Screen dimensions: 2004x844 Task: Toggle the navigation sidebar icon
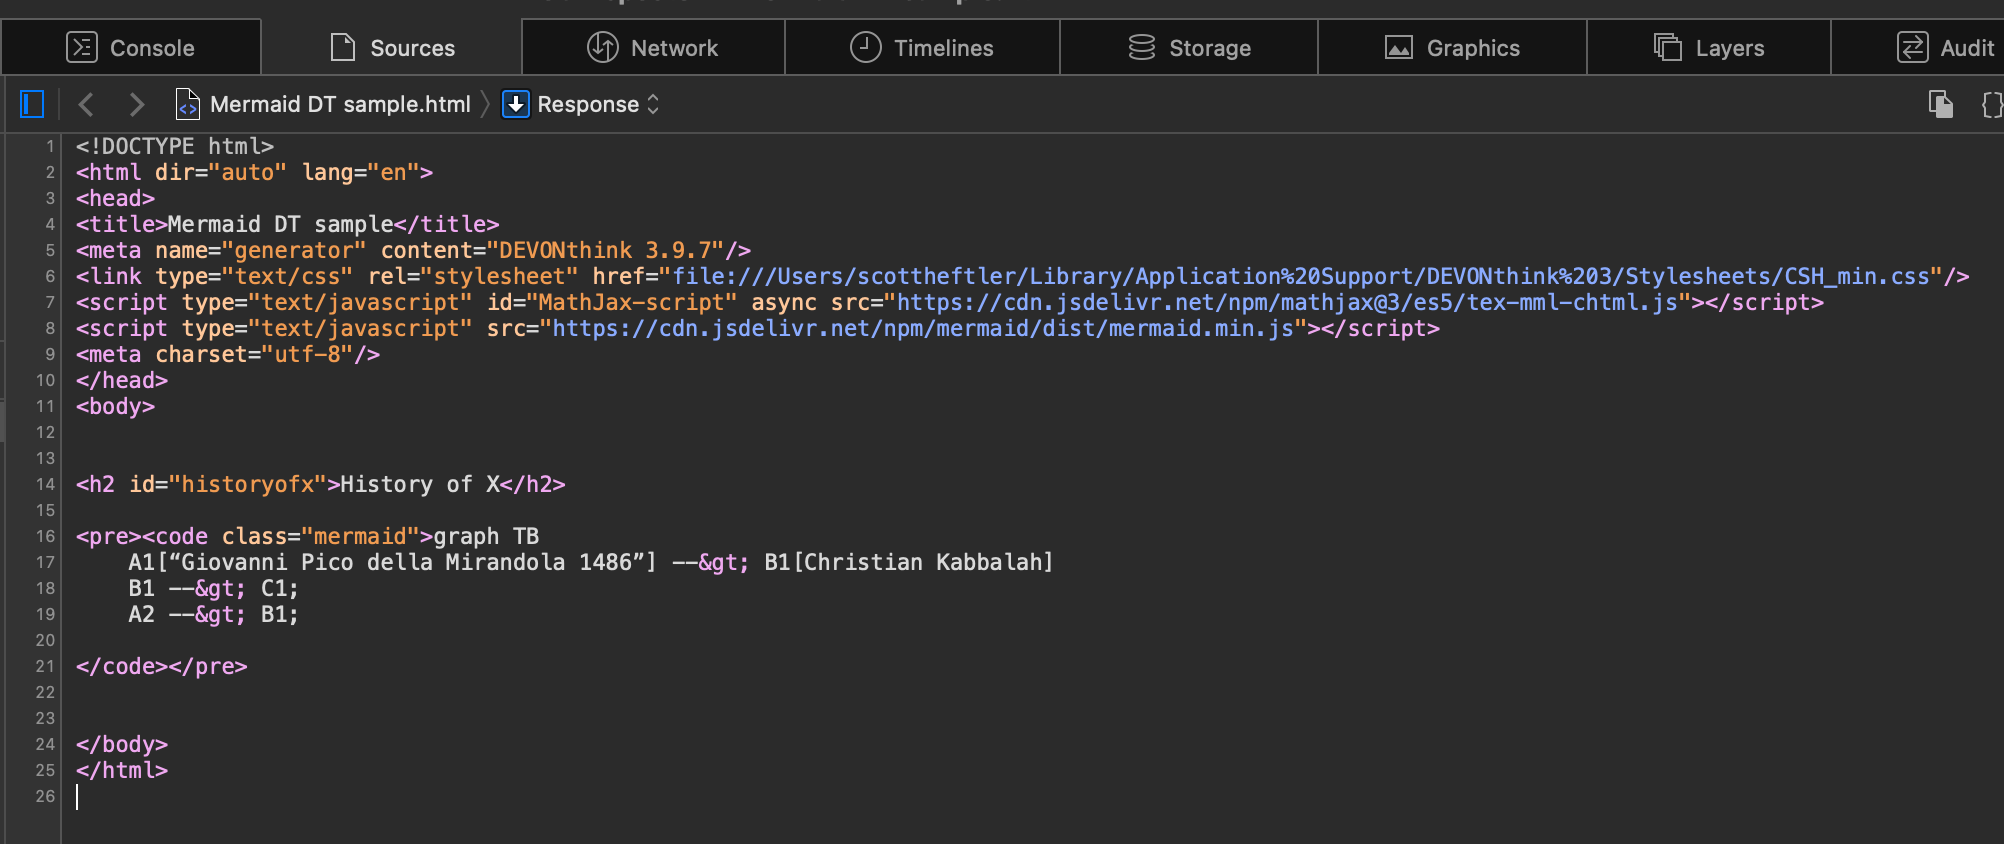[x=32, y=103]
